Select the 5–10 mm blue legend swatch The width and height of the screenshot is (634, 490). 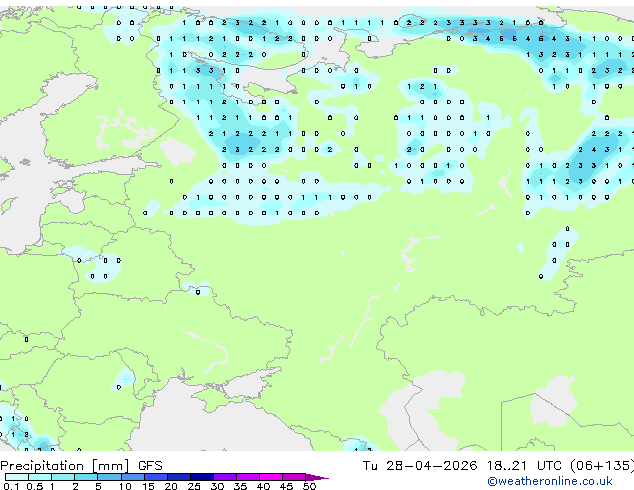coord(109,477)
